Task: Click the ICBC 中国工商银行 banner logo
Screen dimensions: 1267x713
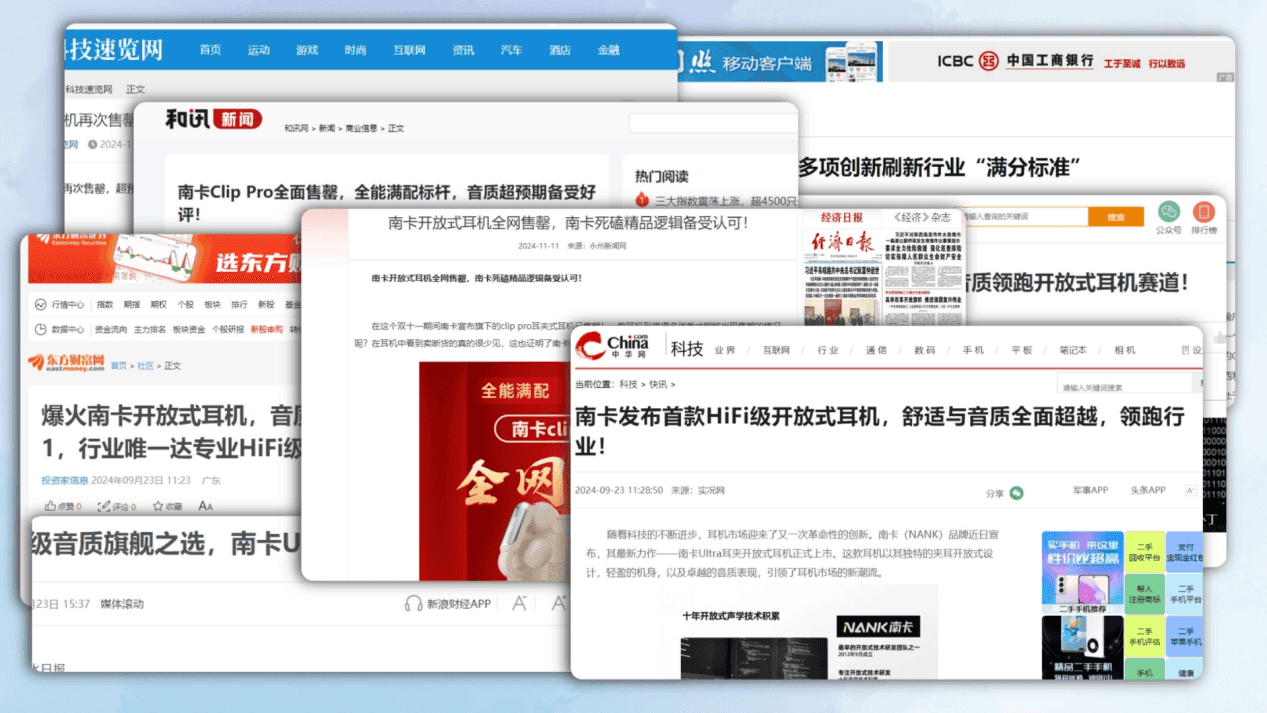Action: click(x=1016, y=61)
